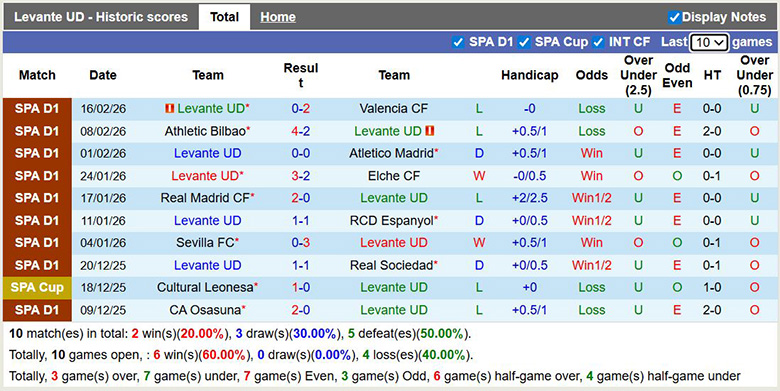
Task: Click the SPA D1 label on 16/02/26 row
Action: click(x=37, y=108)
